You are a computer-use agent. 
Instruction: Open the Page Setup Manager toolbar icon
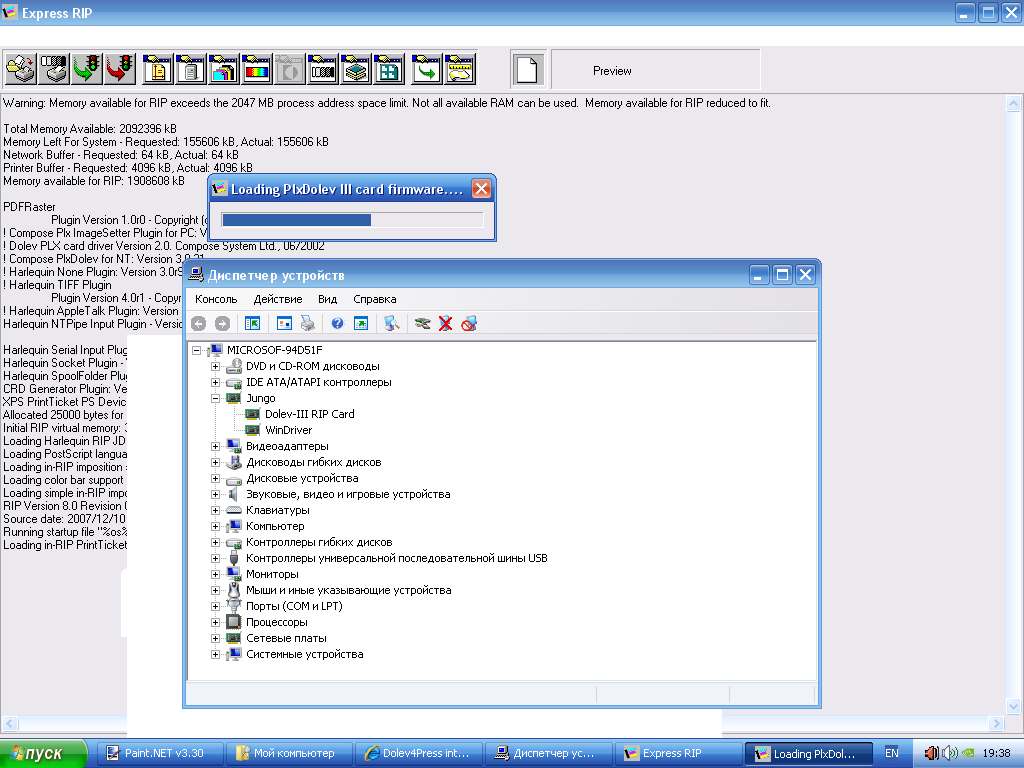pos(157,69)
